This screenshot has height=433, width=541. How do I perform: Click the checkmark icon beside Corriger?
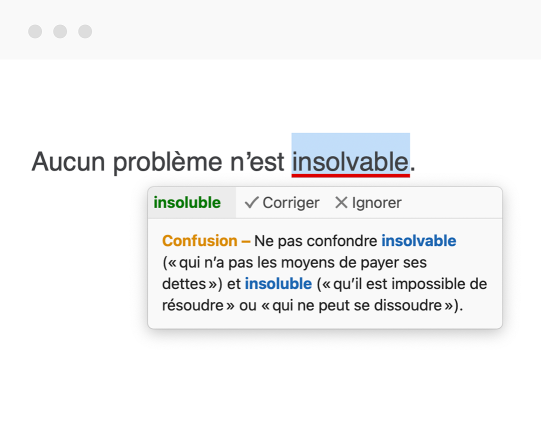[x=252, y=203]
